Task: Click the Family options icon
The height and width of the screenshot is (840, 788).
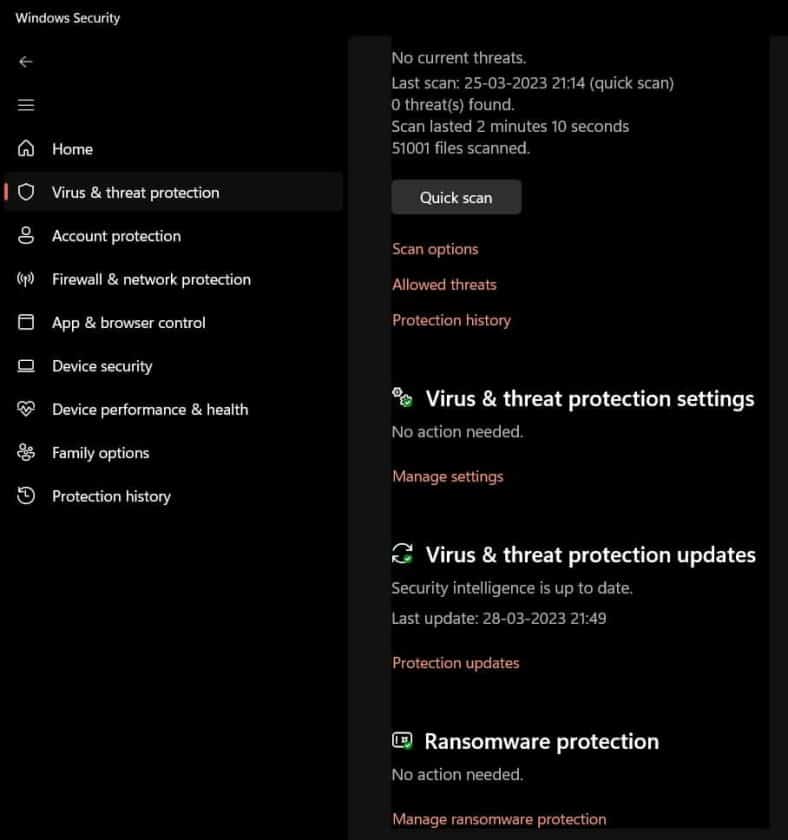Action: click(26, 453)
